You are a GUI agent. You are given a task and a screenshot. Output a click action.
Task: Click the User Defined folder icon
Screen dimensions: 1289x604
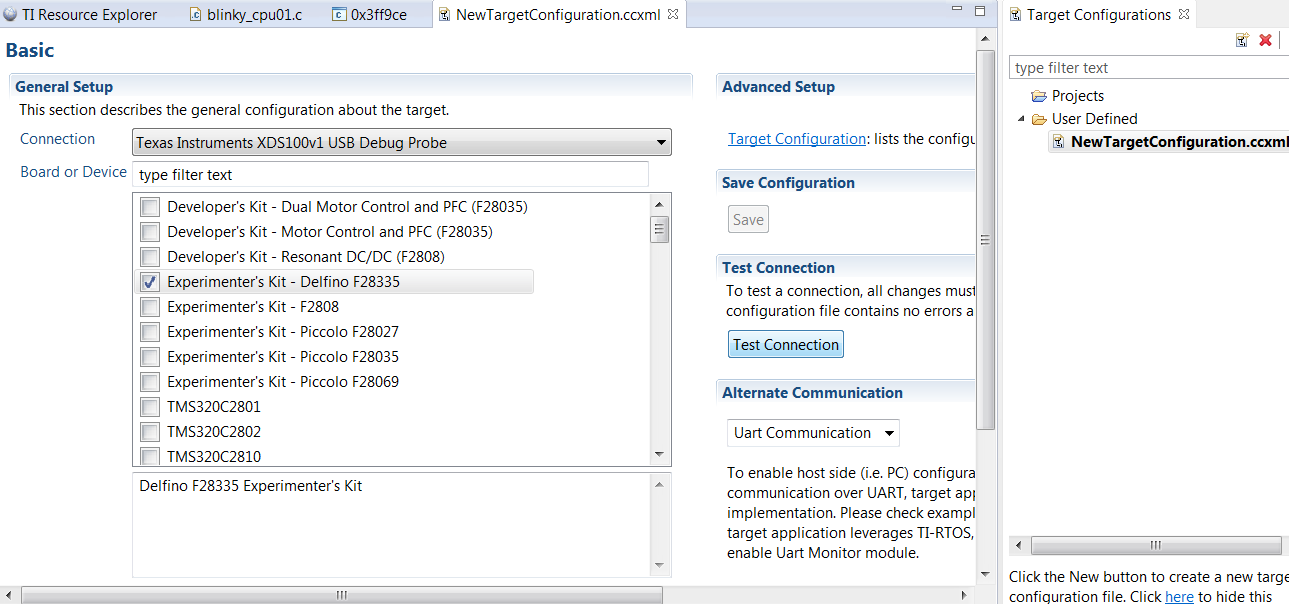tap(1039, 119)
